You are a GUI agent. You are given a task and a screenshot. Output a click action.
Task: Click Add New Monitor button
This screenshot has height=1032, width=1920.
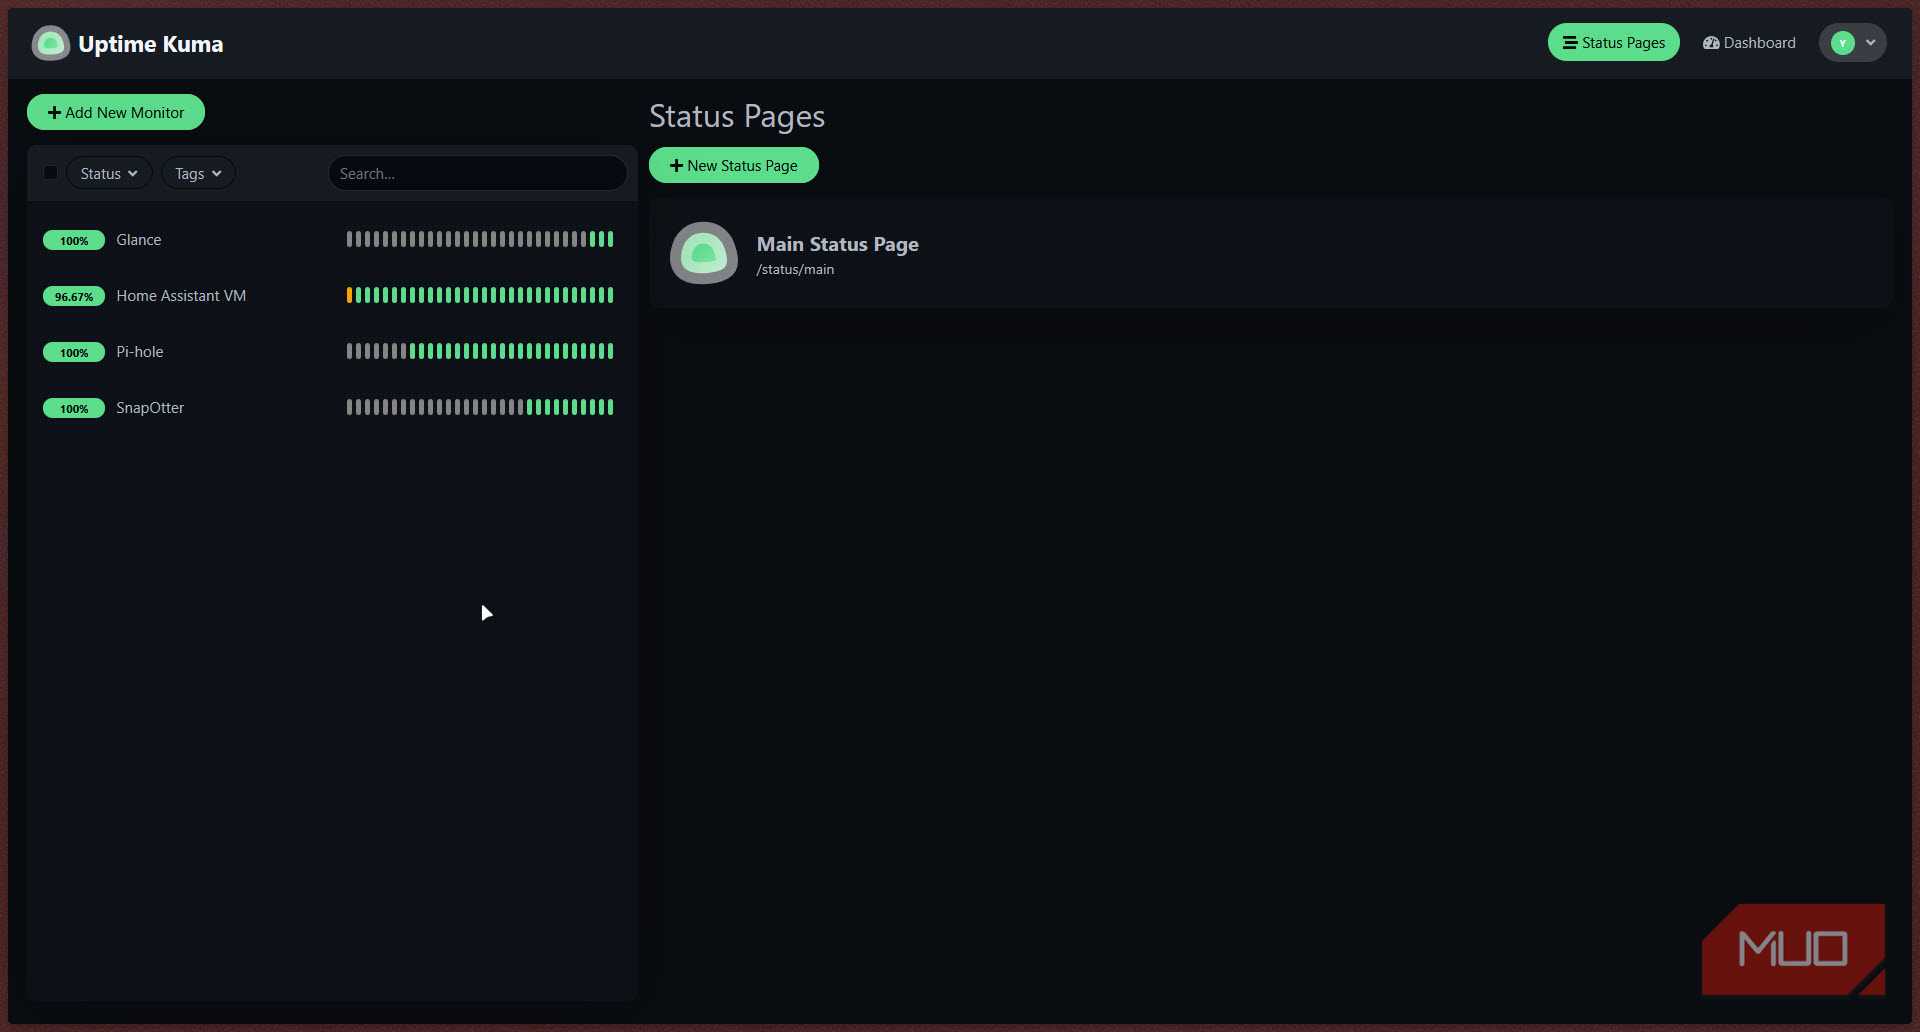(116, 112)
